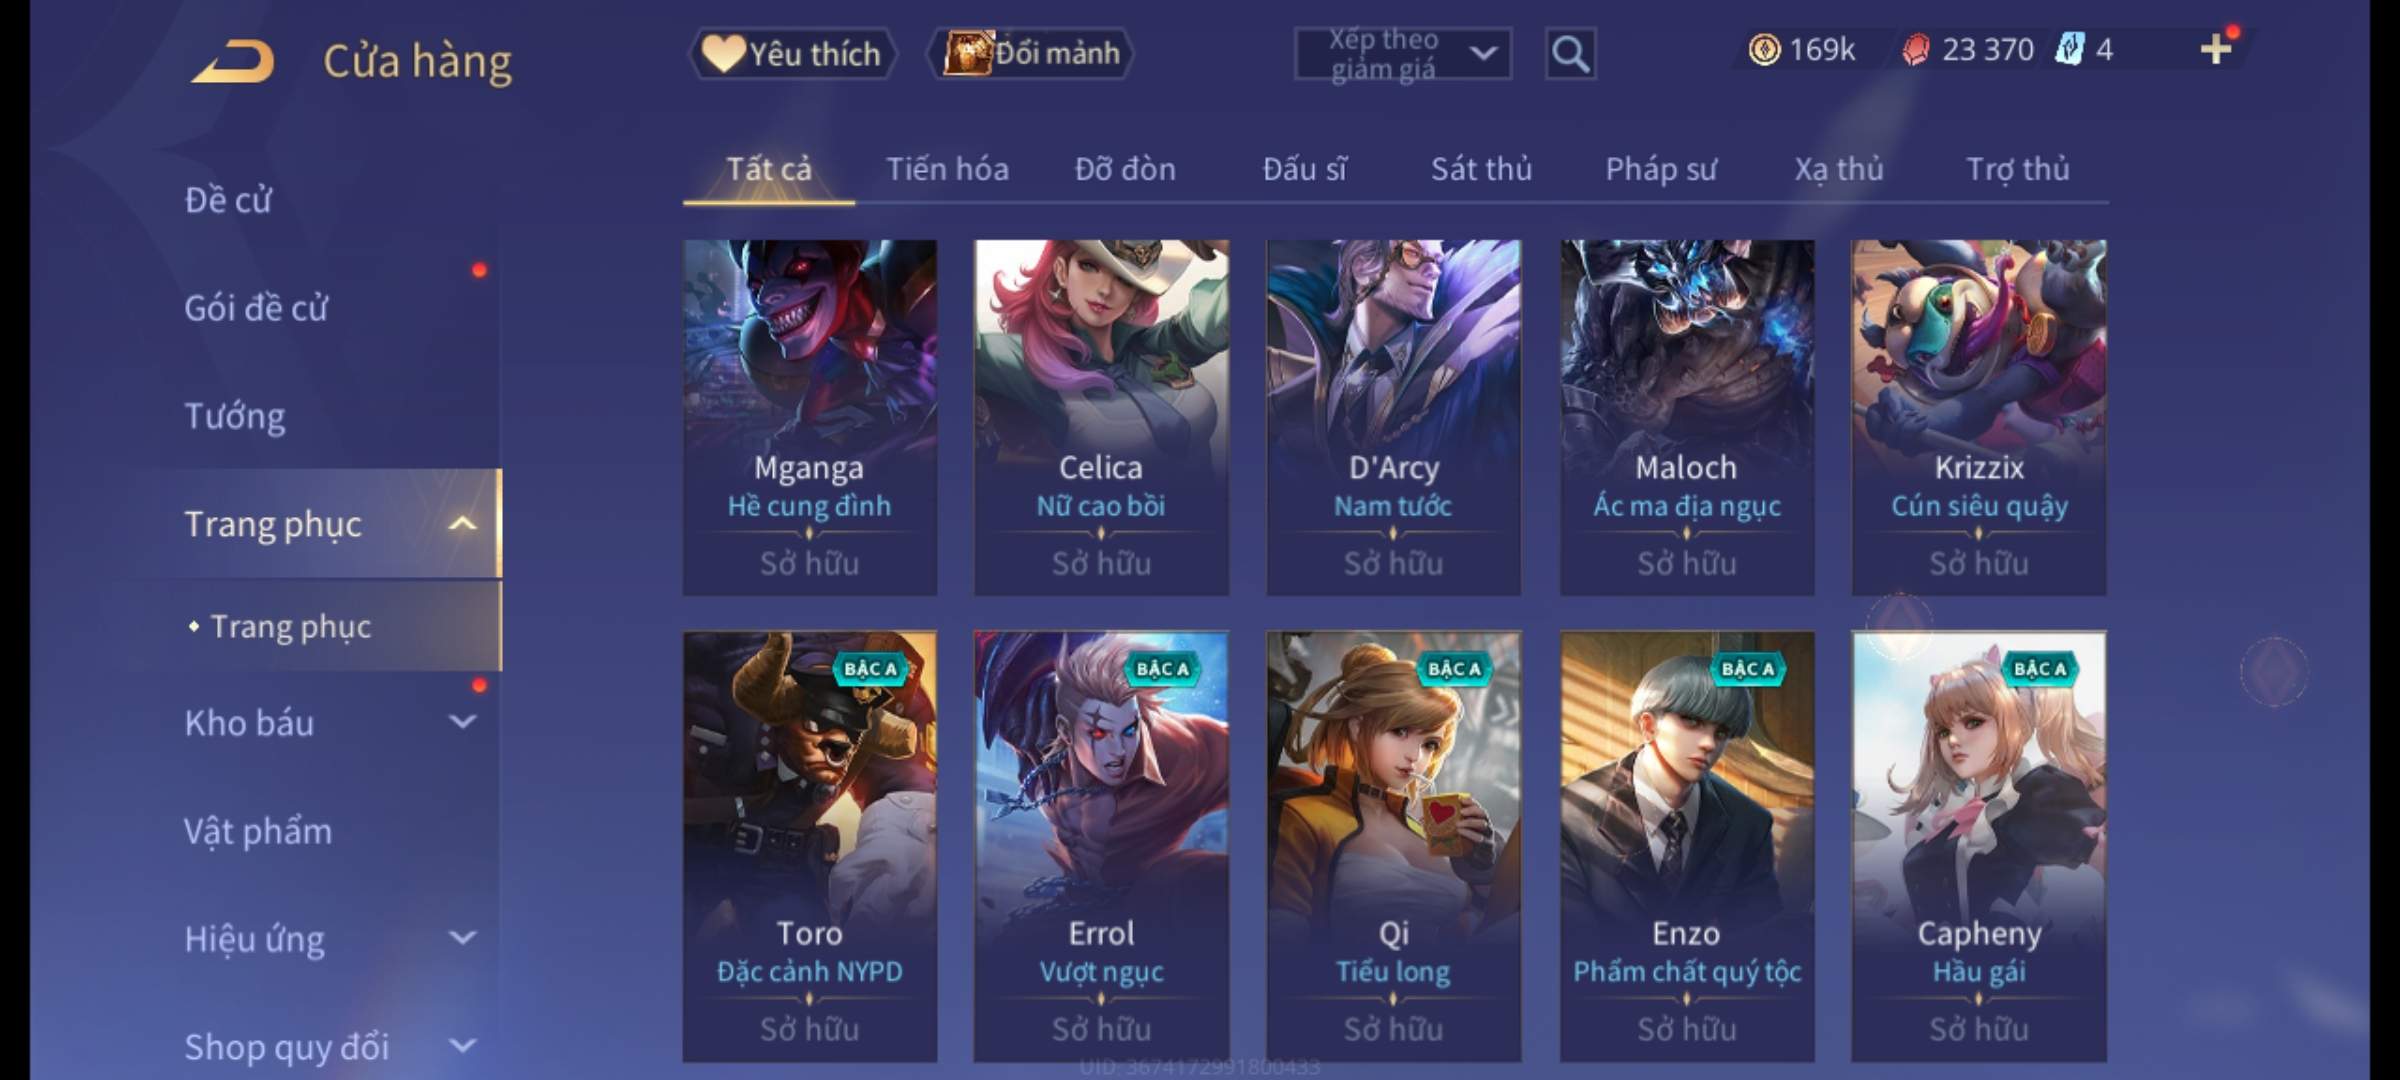Tap the blue ticket currency icon
The image size is (2400, 1080).
pyautogui.click(x=2068, y=49)
